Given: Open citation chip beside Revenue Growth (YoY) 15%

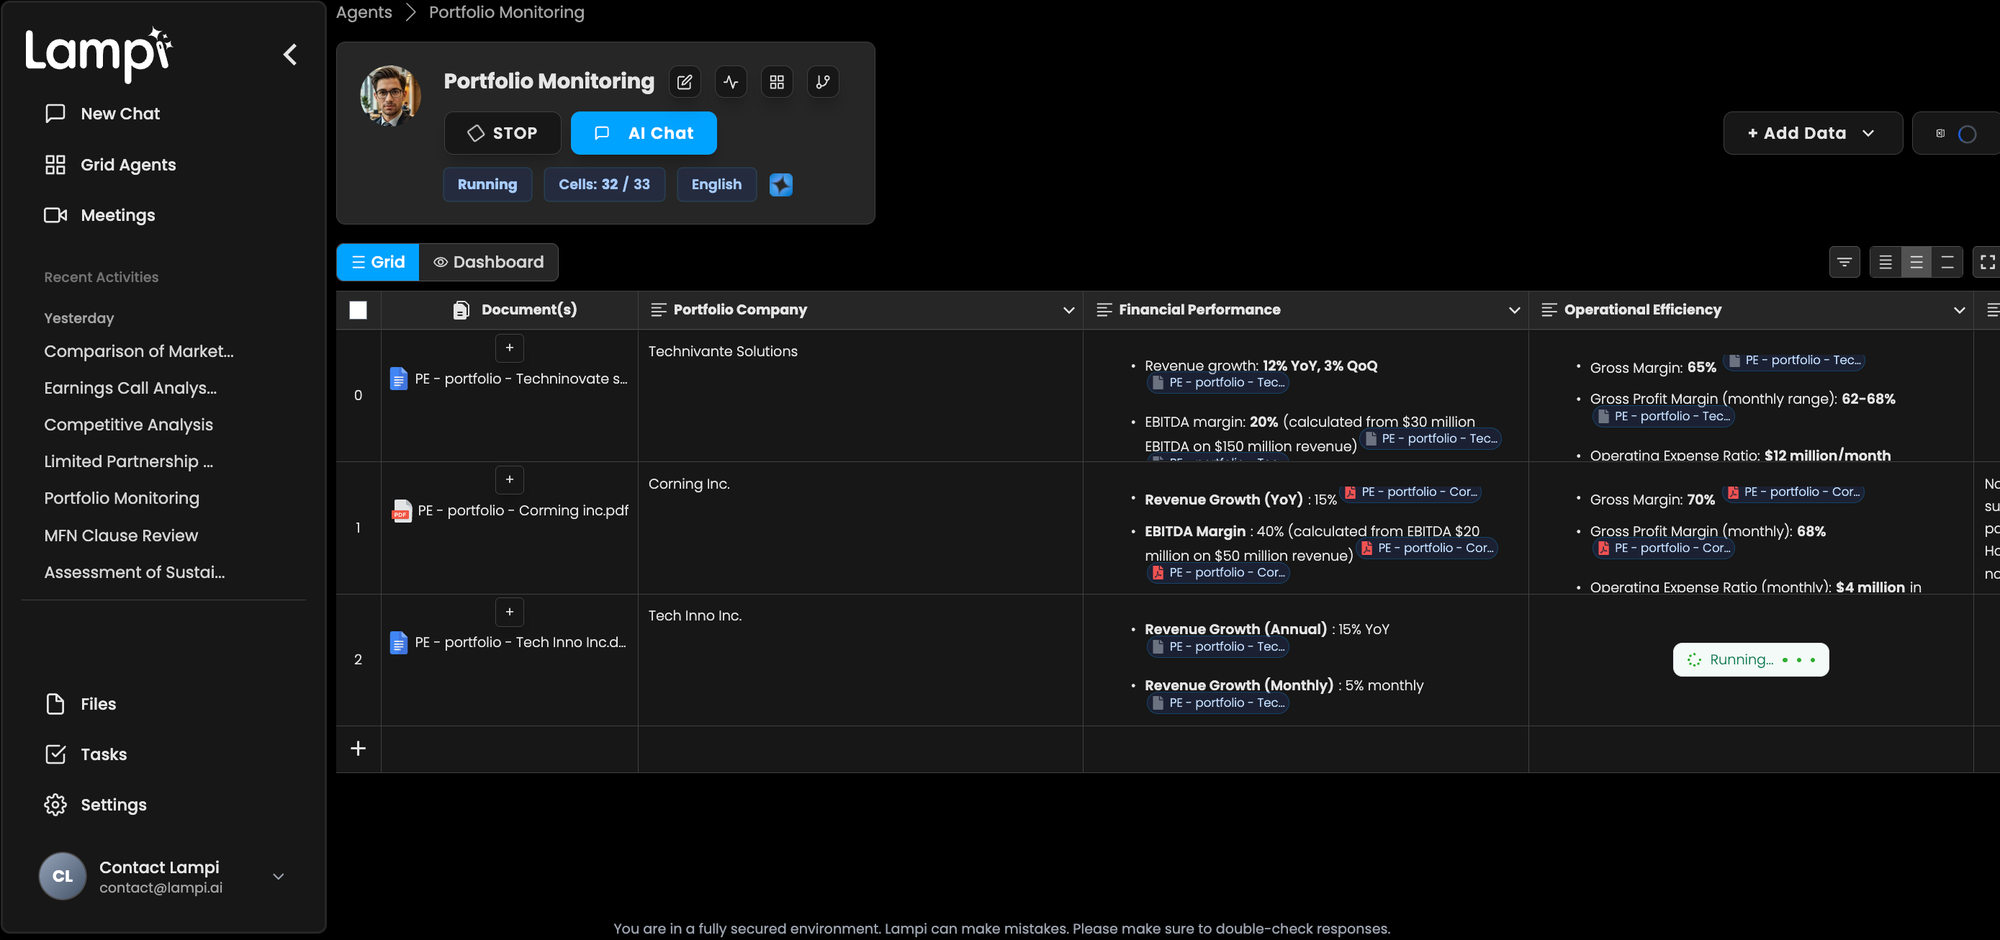Looking at the screenshot, I should pos(1410,492).
